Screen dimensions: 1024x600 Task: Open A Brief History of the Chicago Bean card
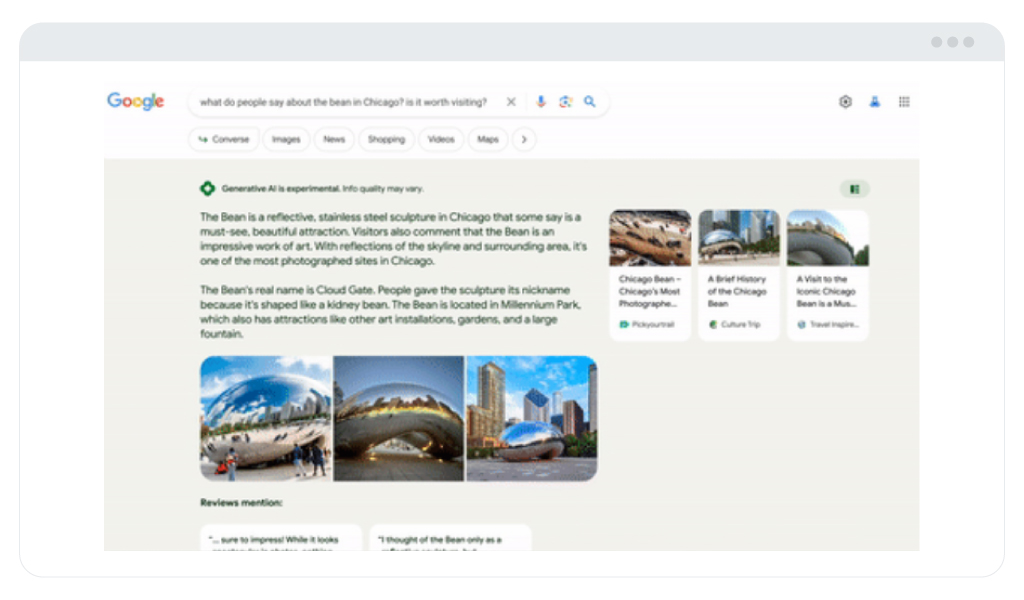(x=739, y=275)
